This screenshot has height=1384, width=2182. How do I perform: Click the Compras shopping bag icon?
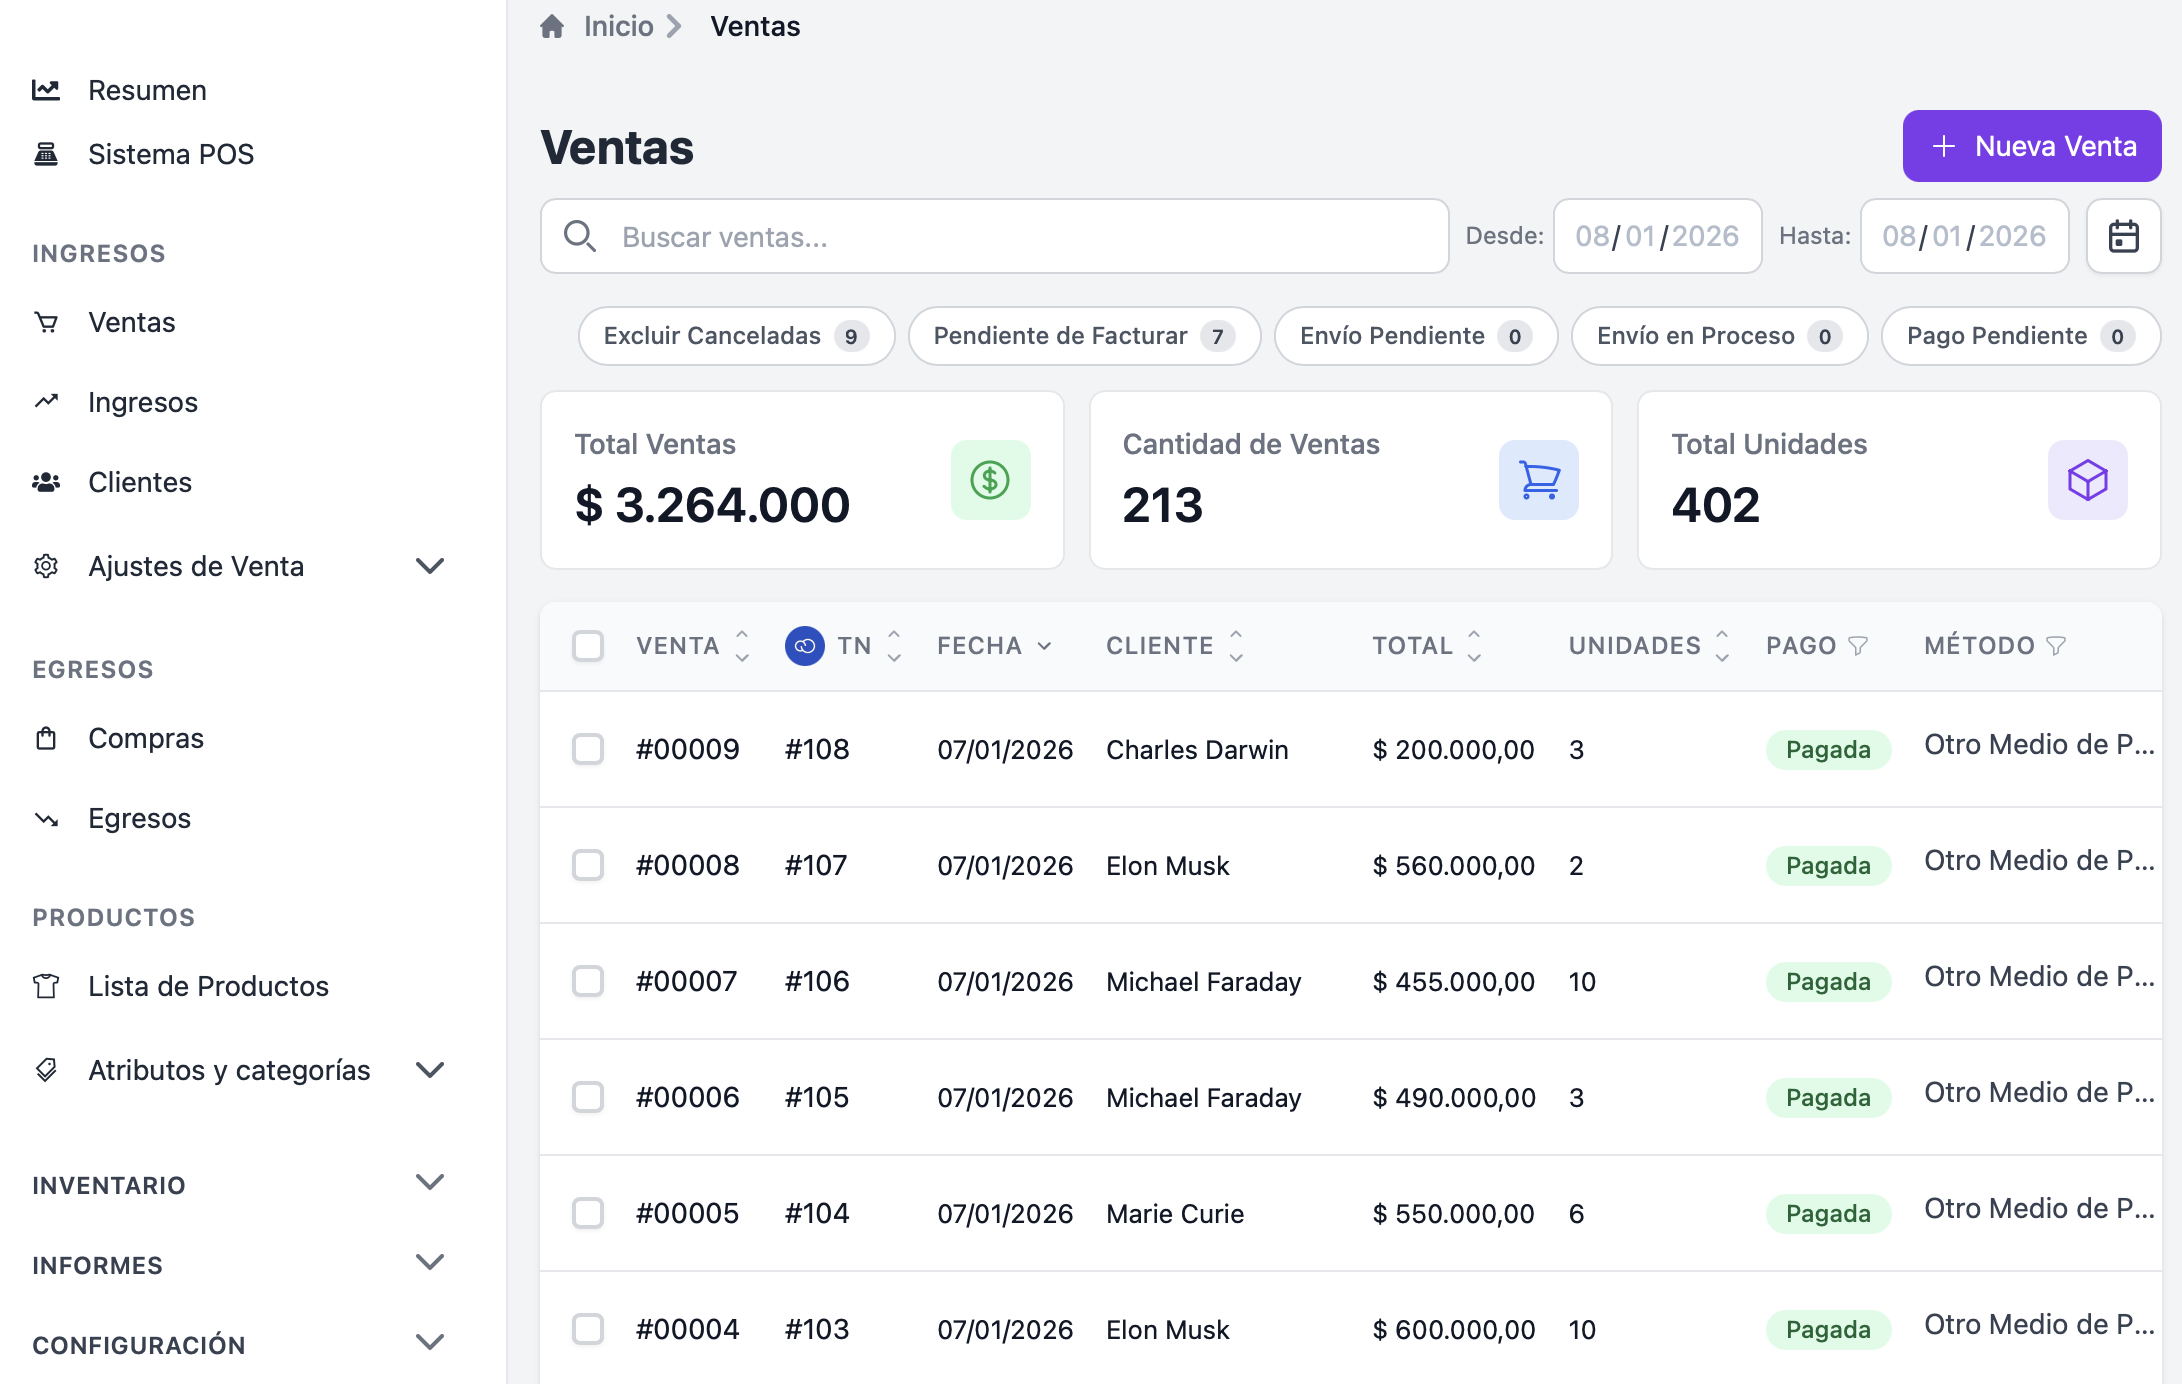pyautogui.click(x=45, y=738)
